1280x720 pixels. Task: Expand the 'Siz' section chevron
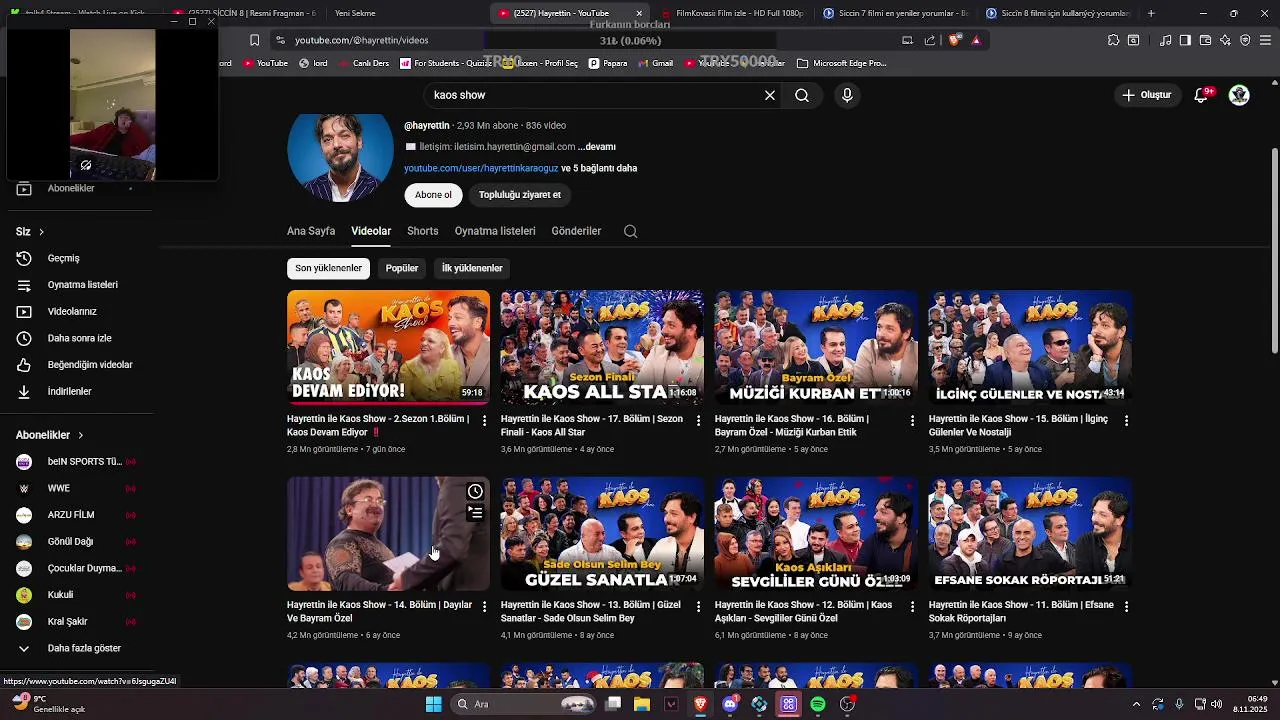tap(41, 232)
